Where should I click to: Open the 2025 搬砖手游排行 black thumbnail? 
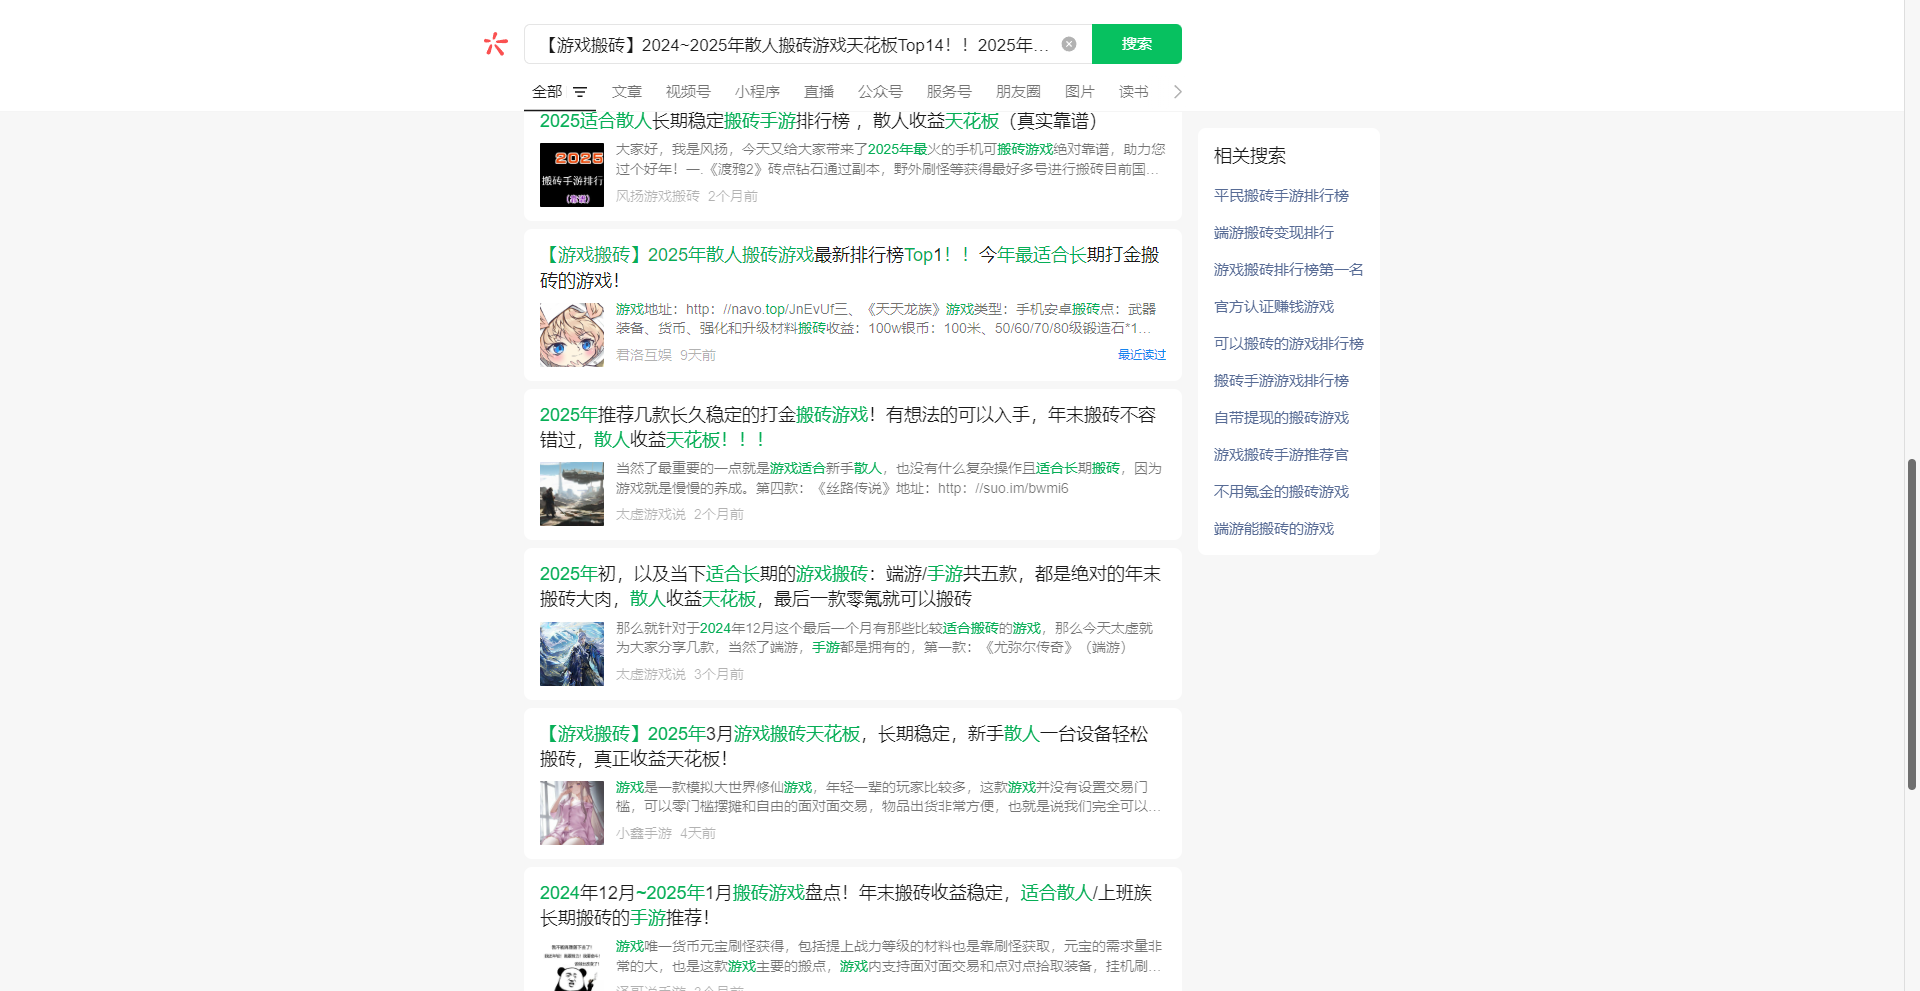(x=572, y=175)
